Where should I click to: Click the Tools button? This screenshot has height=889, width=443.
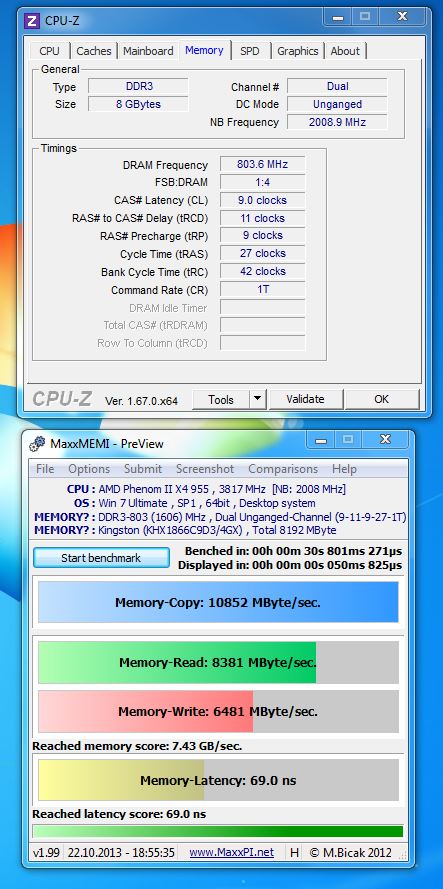pos(221,399)
